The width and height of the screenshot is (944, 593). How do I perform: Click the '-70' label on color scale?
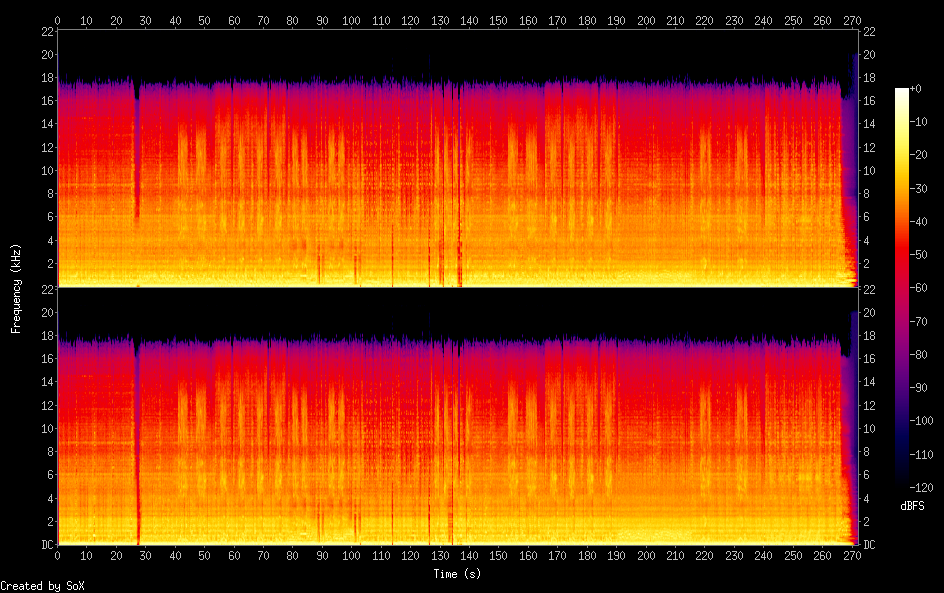point(919,321)
